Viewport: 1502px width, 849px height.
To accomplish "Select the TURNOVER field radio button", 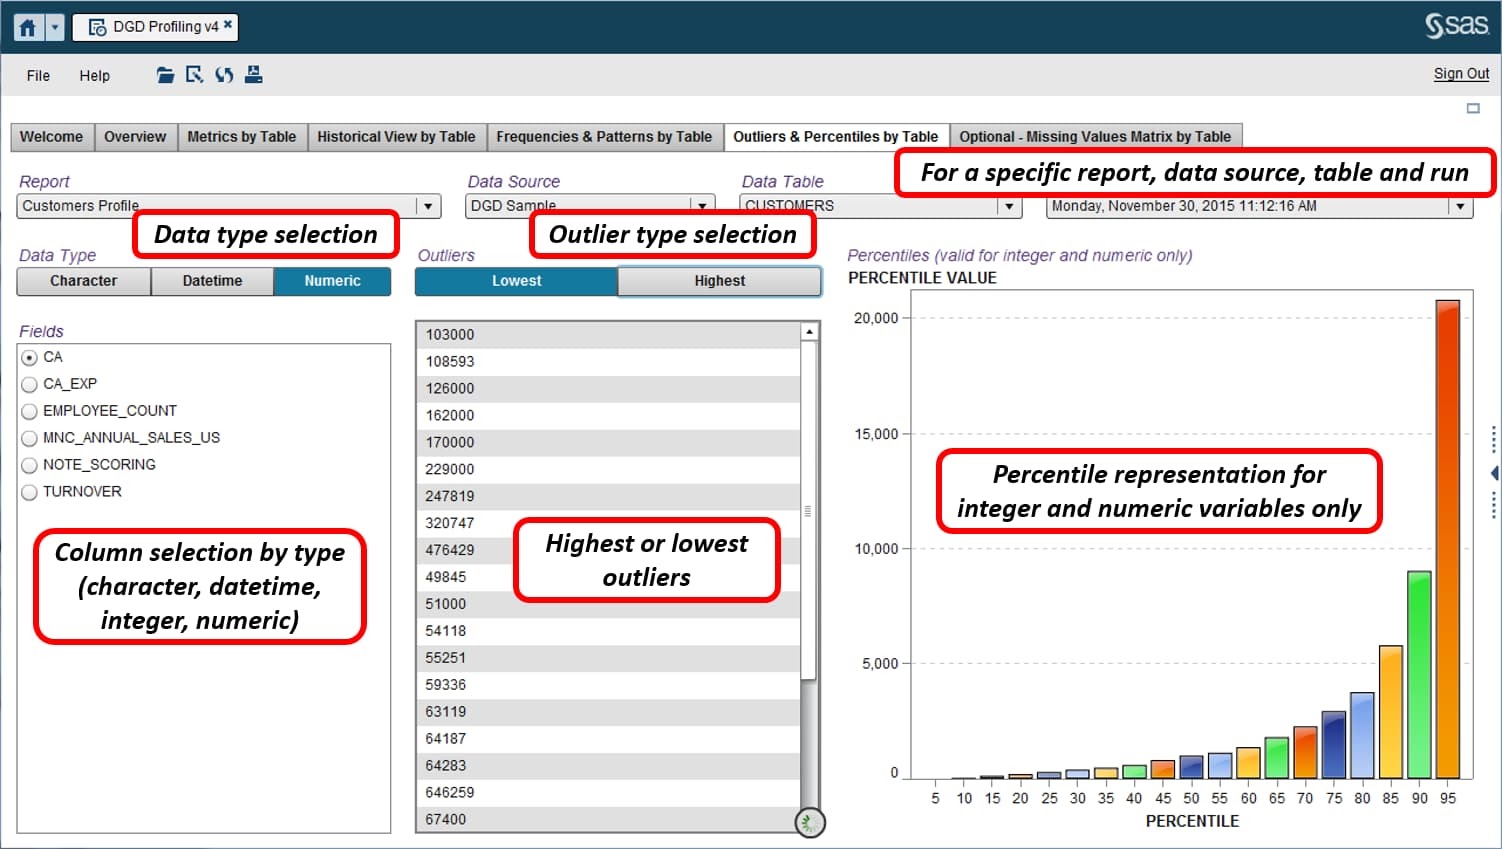I will 29,491.
